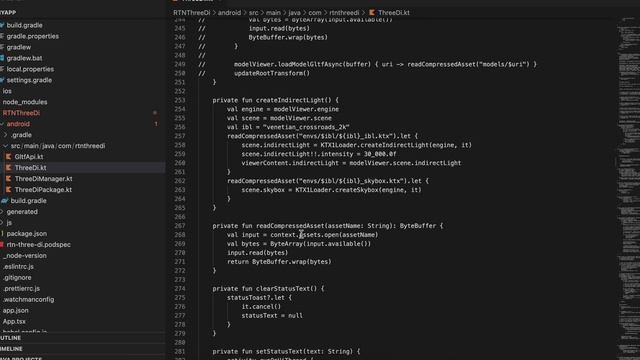
Task: Expand the generated folder
Action: click(22, 212)
